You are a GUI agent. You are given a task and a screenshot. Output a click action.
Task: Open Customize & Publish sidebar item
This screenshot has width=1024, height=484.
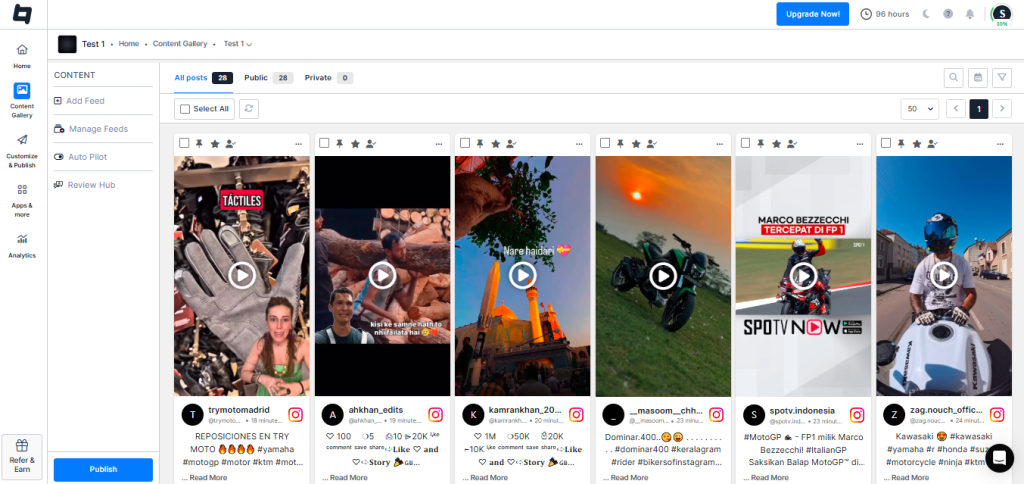(x=22, y=151)
